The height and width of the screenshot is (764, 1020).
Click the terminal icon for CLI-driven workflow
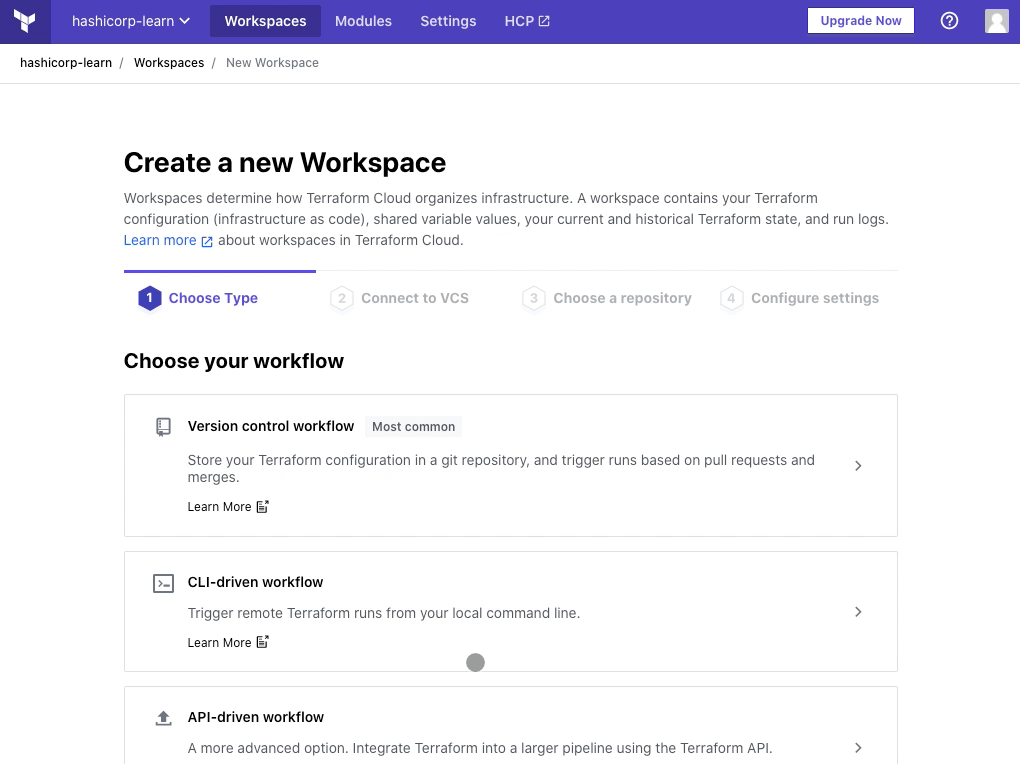click(163, 583)
